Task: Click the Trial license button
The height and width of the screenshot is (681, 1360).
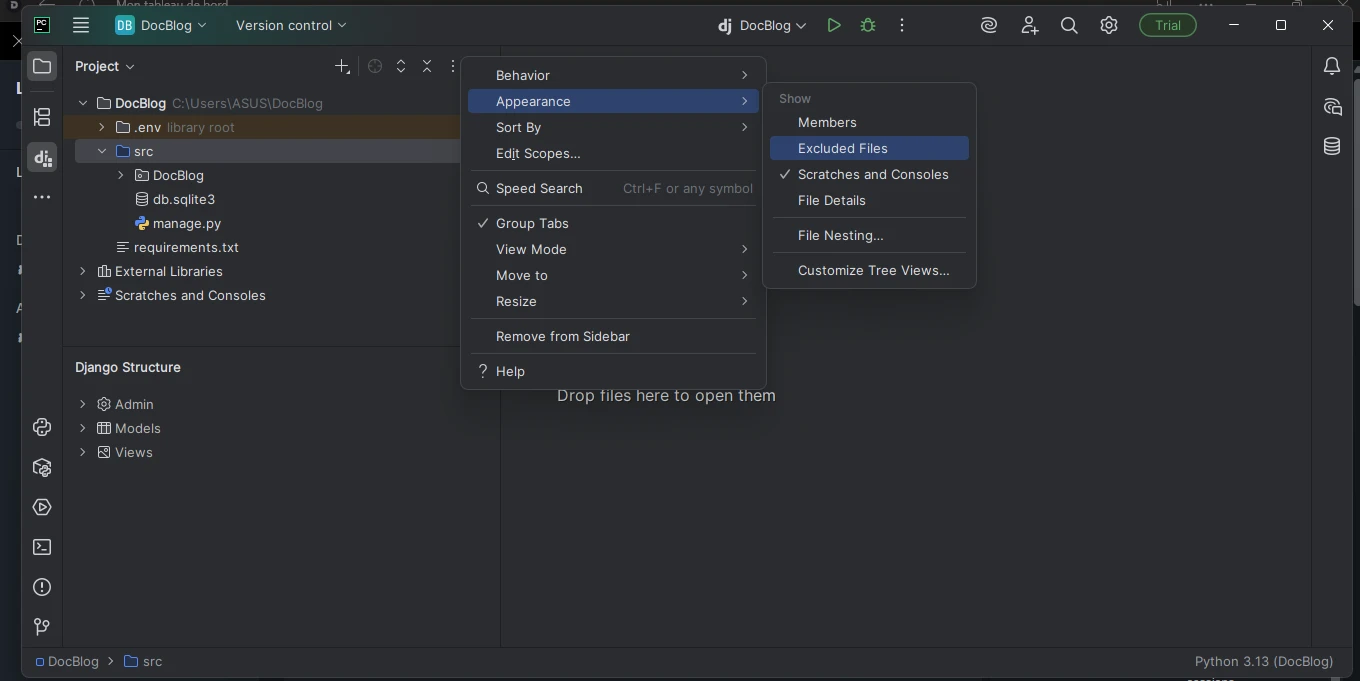Action: [x=1167, y=26]
